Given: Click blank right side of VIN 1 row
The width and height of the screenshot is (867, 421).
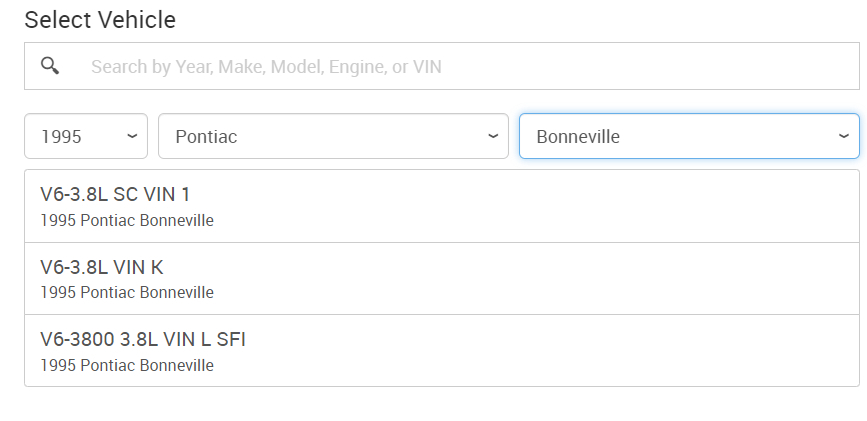Looking at the screenshot, I should (x=650, y=206).
